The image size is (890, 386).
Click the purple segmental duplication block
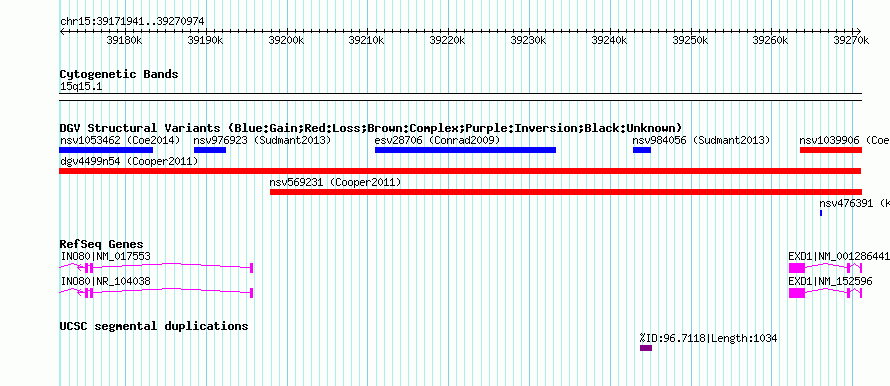coord(646,348)
